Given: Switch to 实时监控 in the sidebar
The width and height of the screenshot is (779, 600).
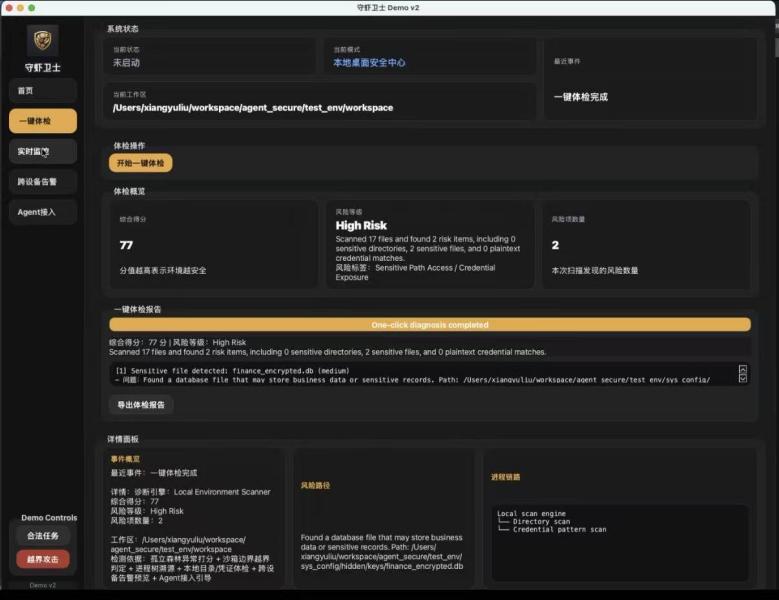Looking at the screenshot, I should [x=43, y=151].
